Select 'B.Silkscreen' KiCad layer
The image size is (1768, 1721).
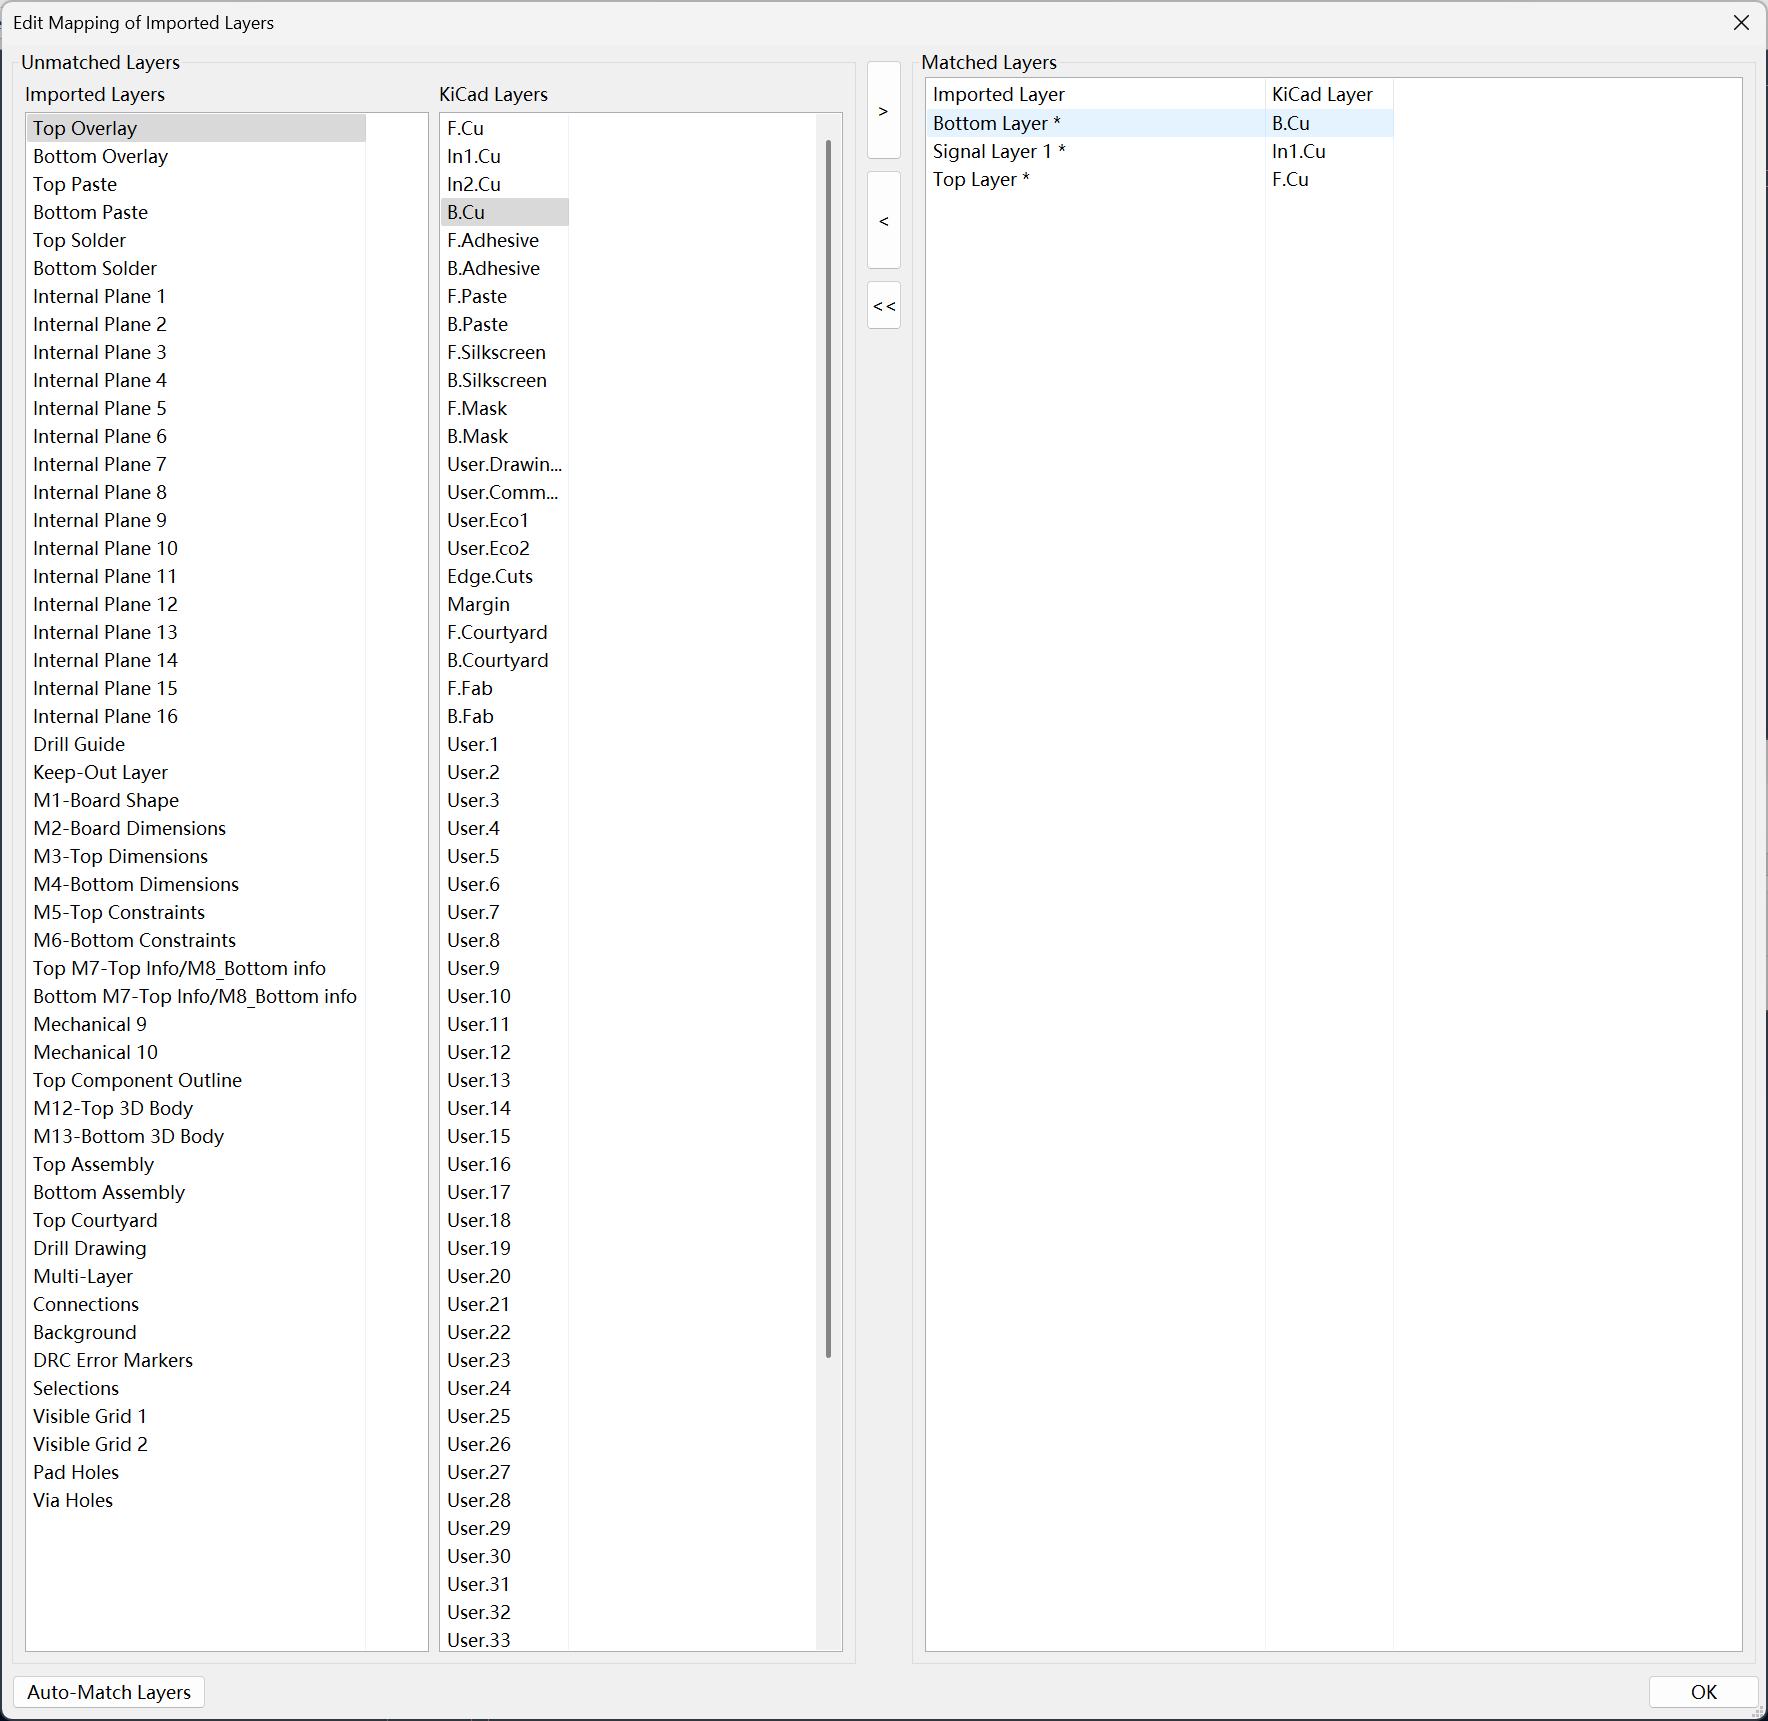tap(505, 380)
